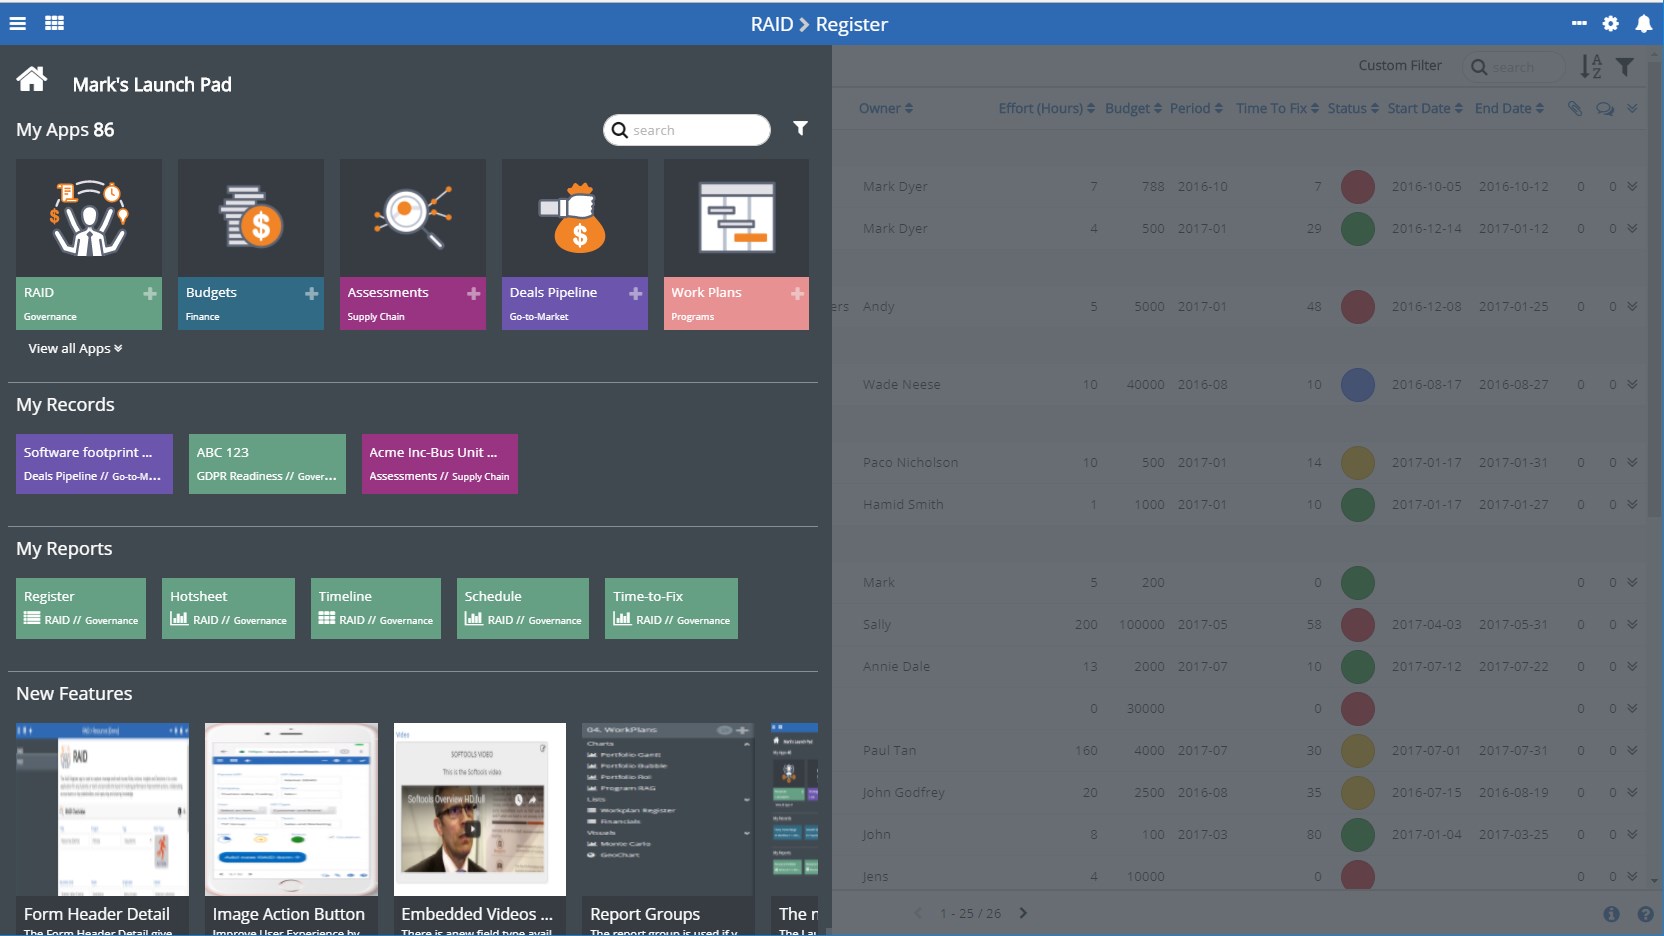Open the Work Plans app tile icon
This screenshot has width=1664, height=936.
736,218
